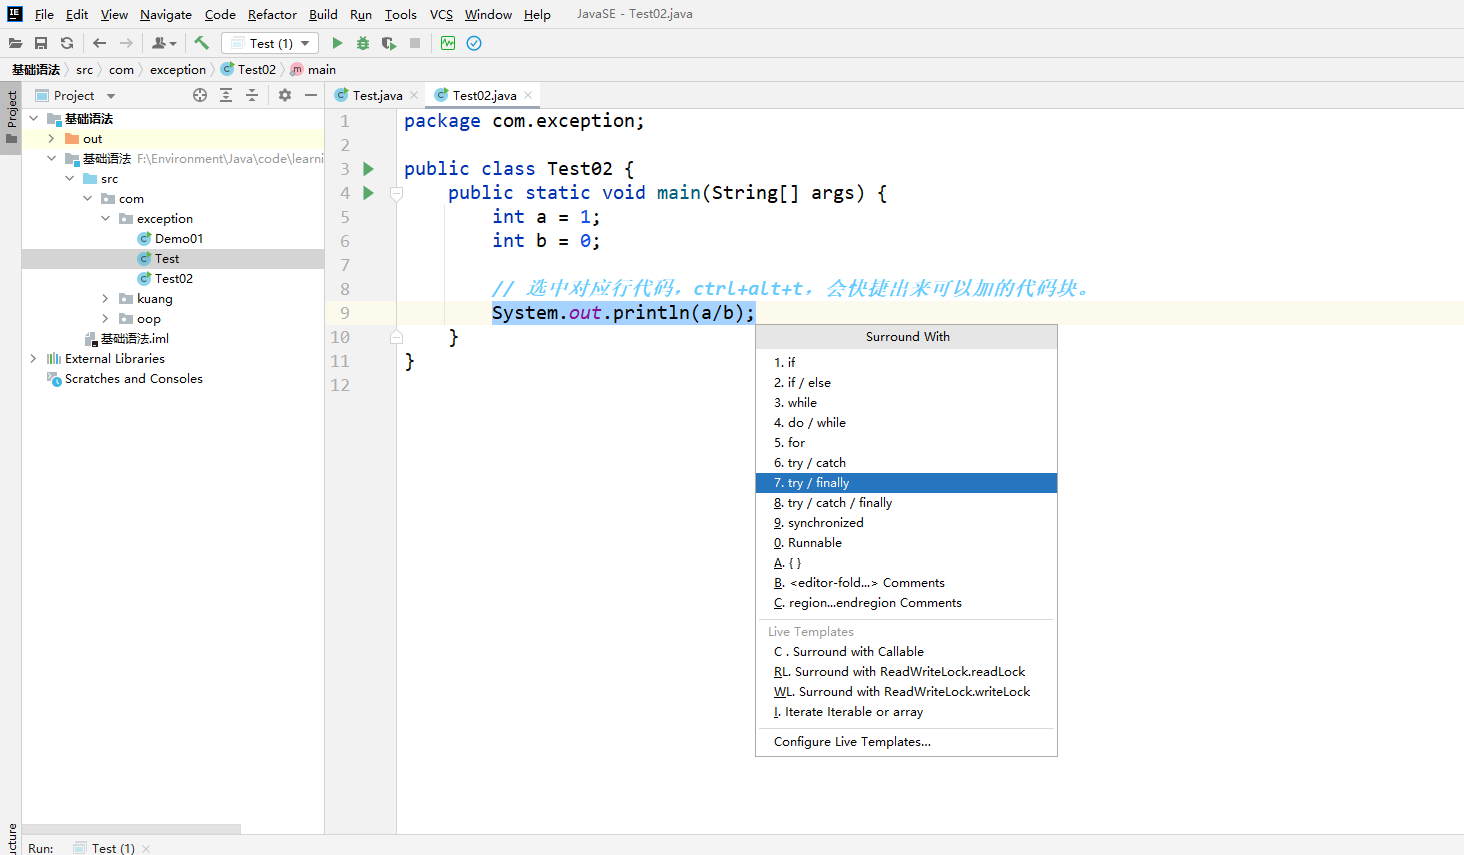
Task: Click the Expand All icon in Project panel
Action: tap(226, 95)
